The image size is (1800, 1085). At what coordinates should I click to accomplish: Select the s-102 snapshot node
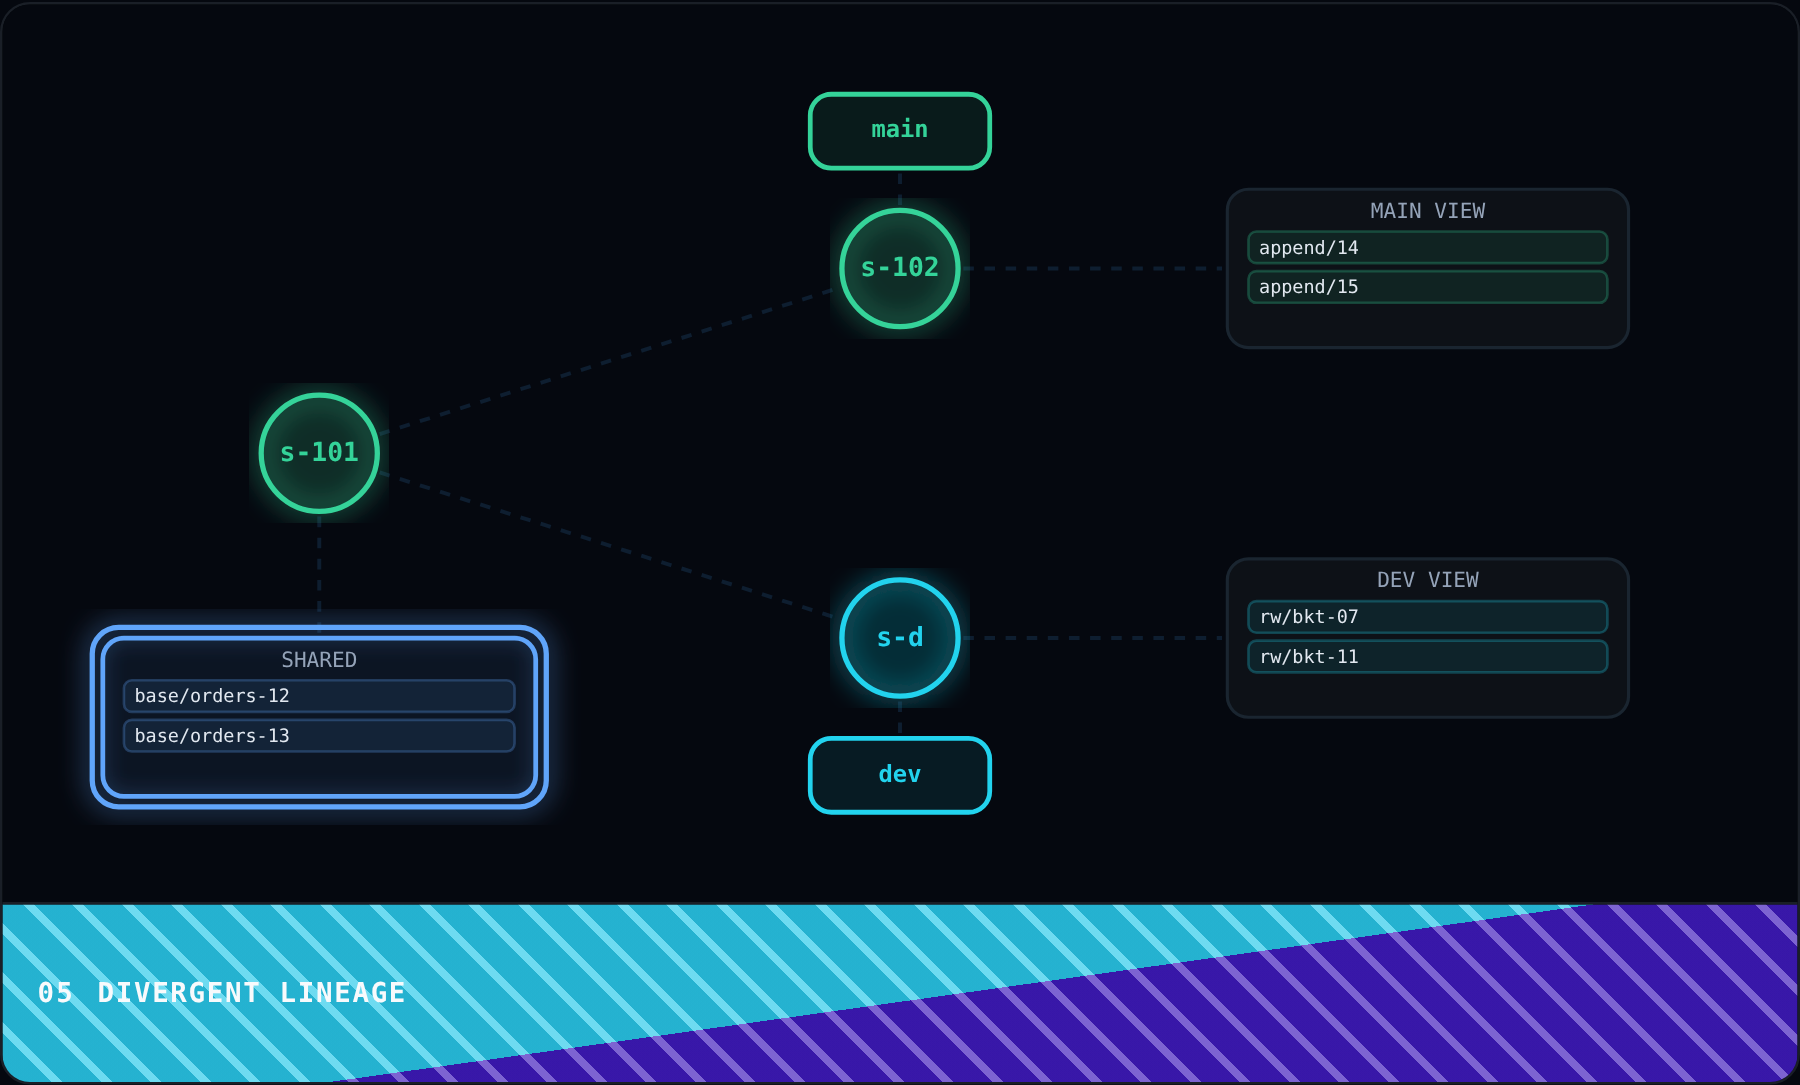(x=900, y=268)
